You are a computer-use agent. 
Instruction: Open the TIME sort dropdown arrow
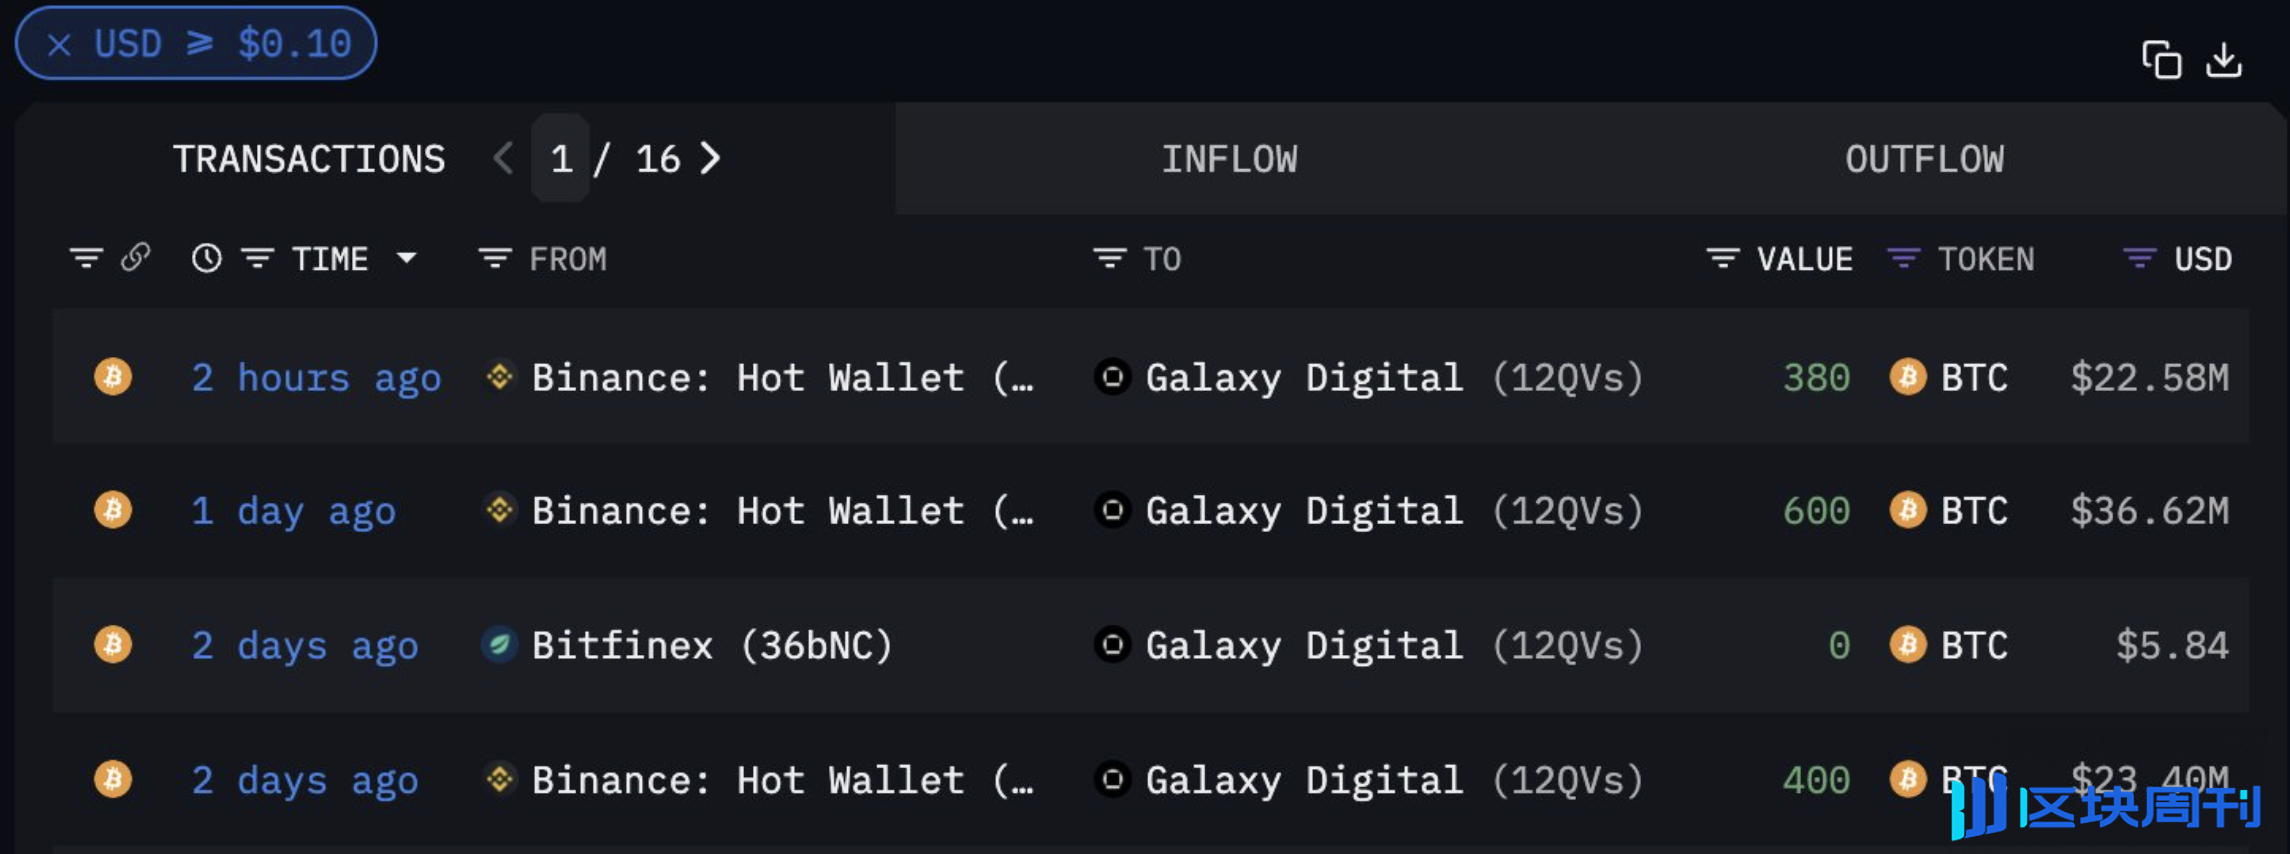click(407, 258)
